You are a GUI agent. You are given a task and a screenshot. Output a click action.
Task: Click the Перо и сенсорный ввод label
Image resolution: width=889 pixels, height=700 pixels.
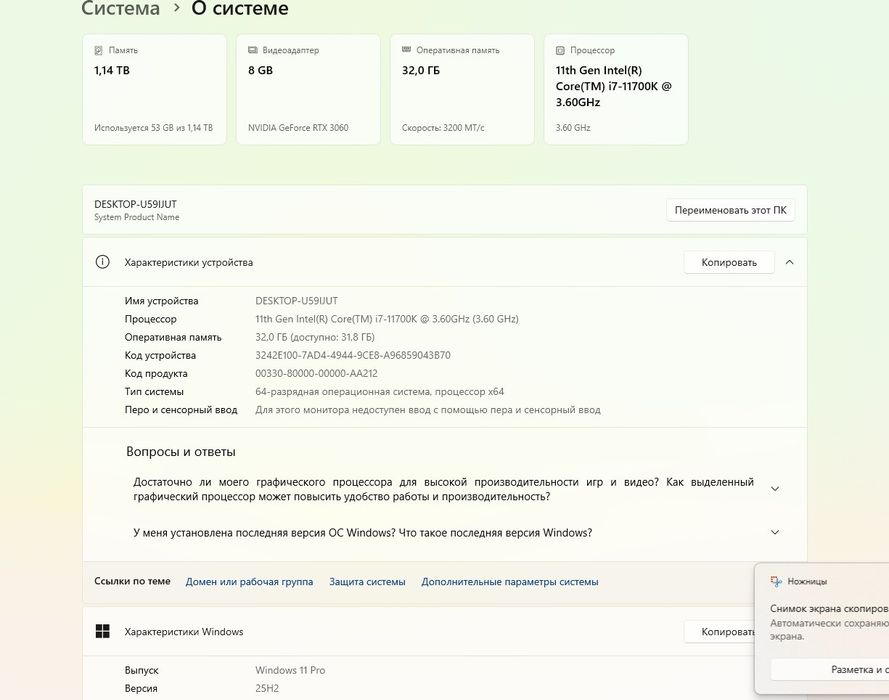(x=181, y=410)
